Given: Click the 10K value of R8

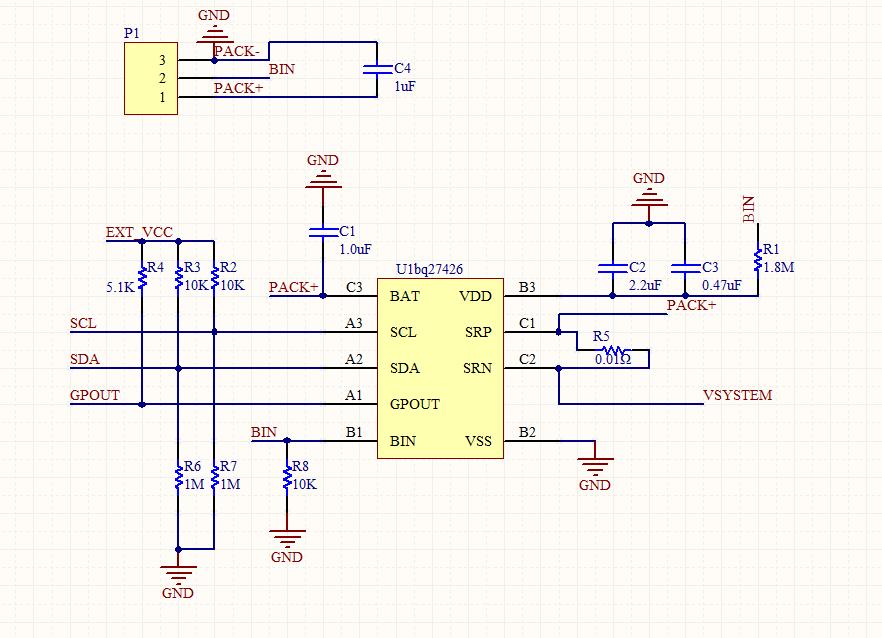Looking at the screenshot, I should [x=305, y=484].
